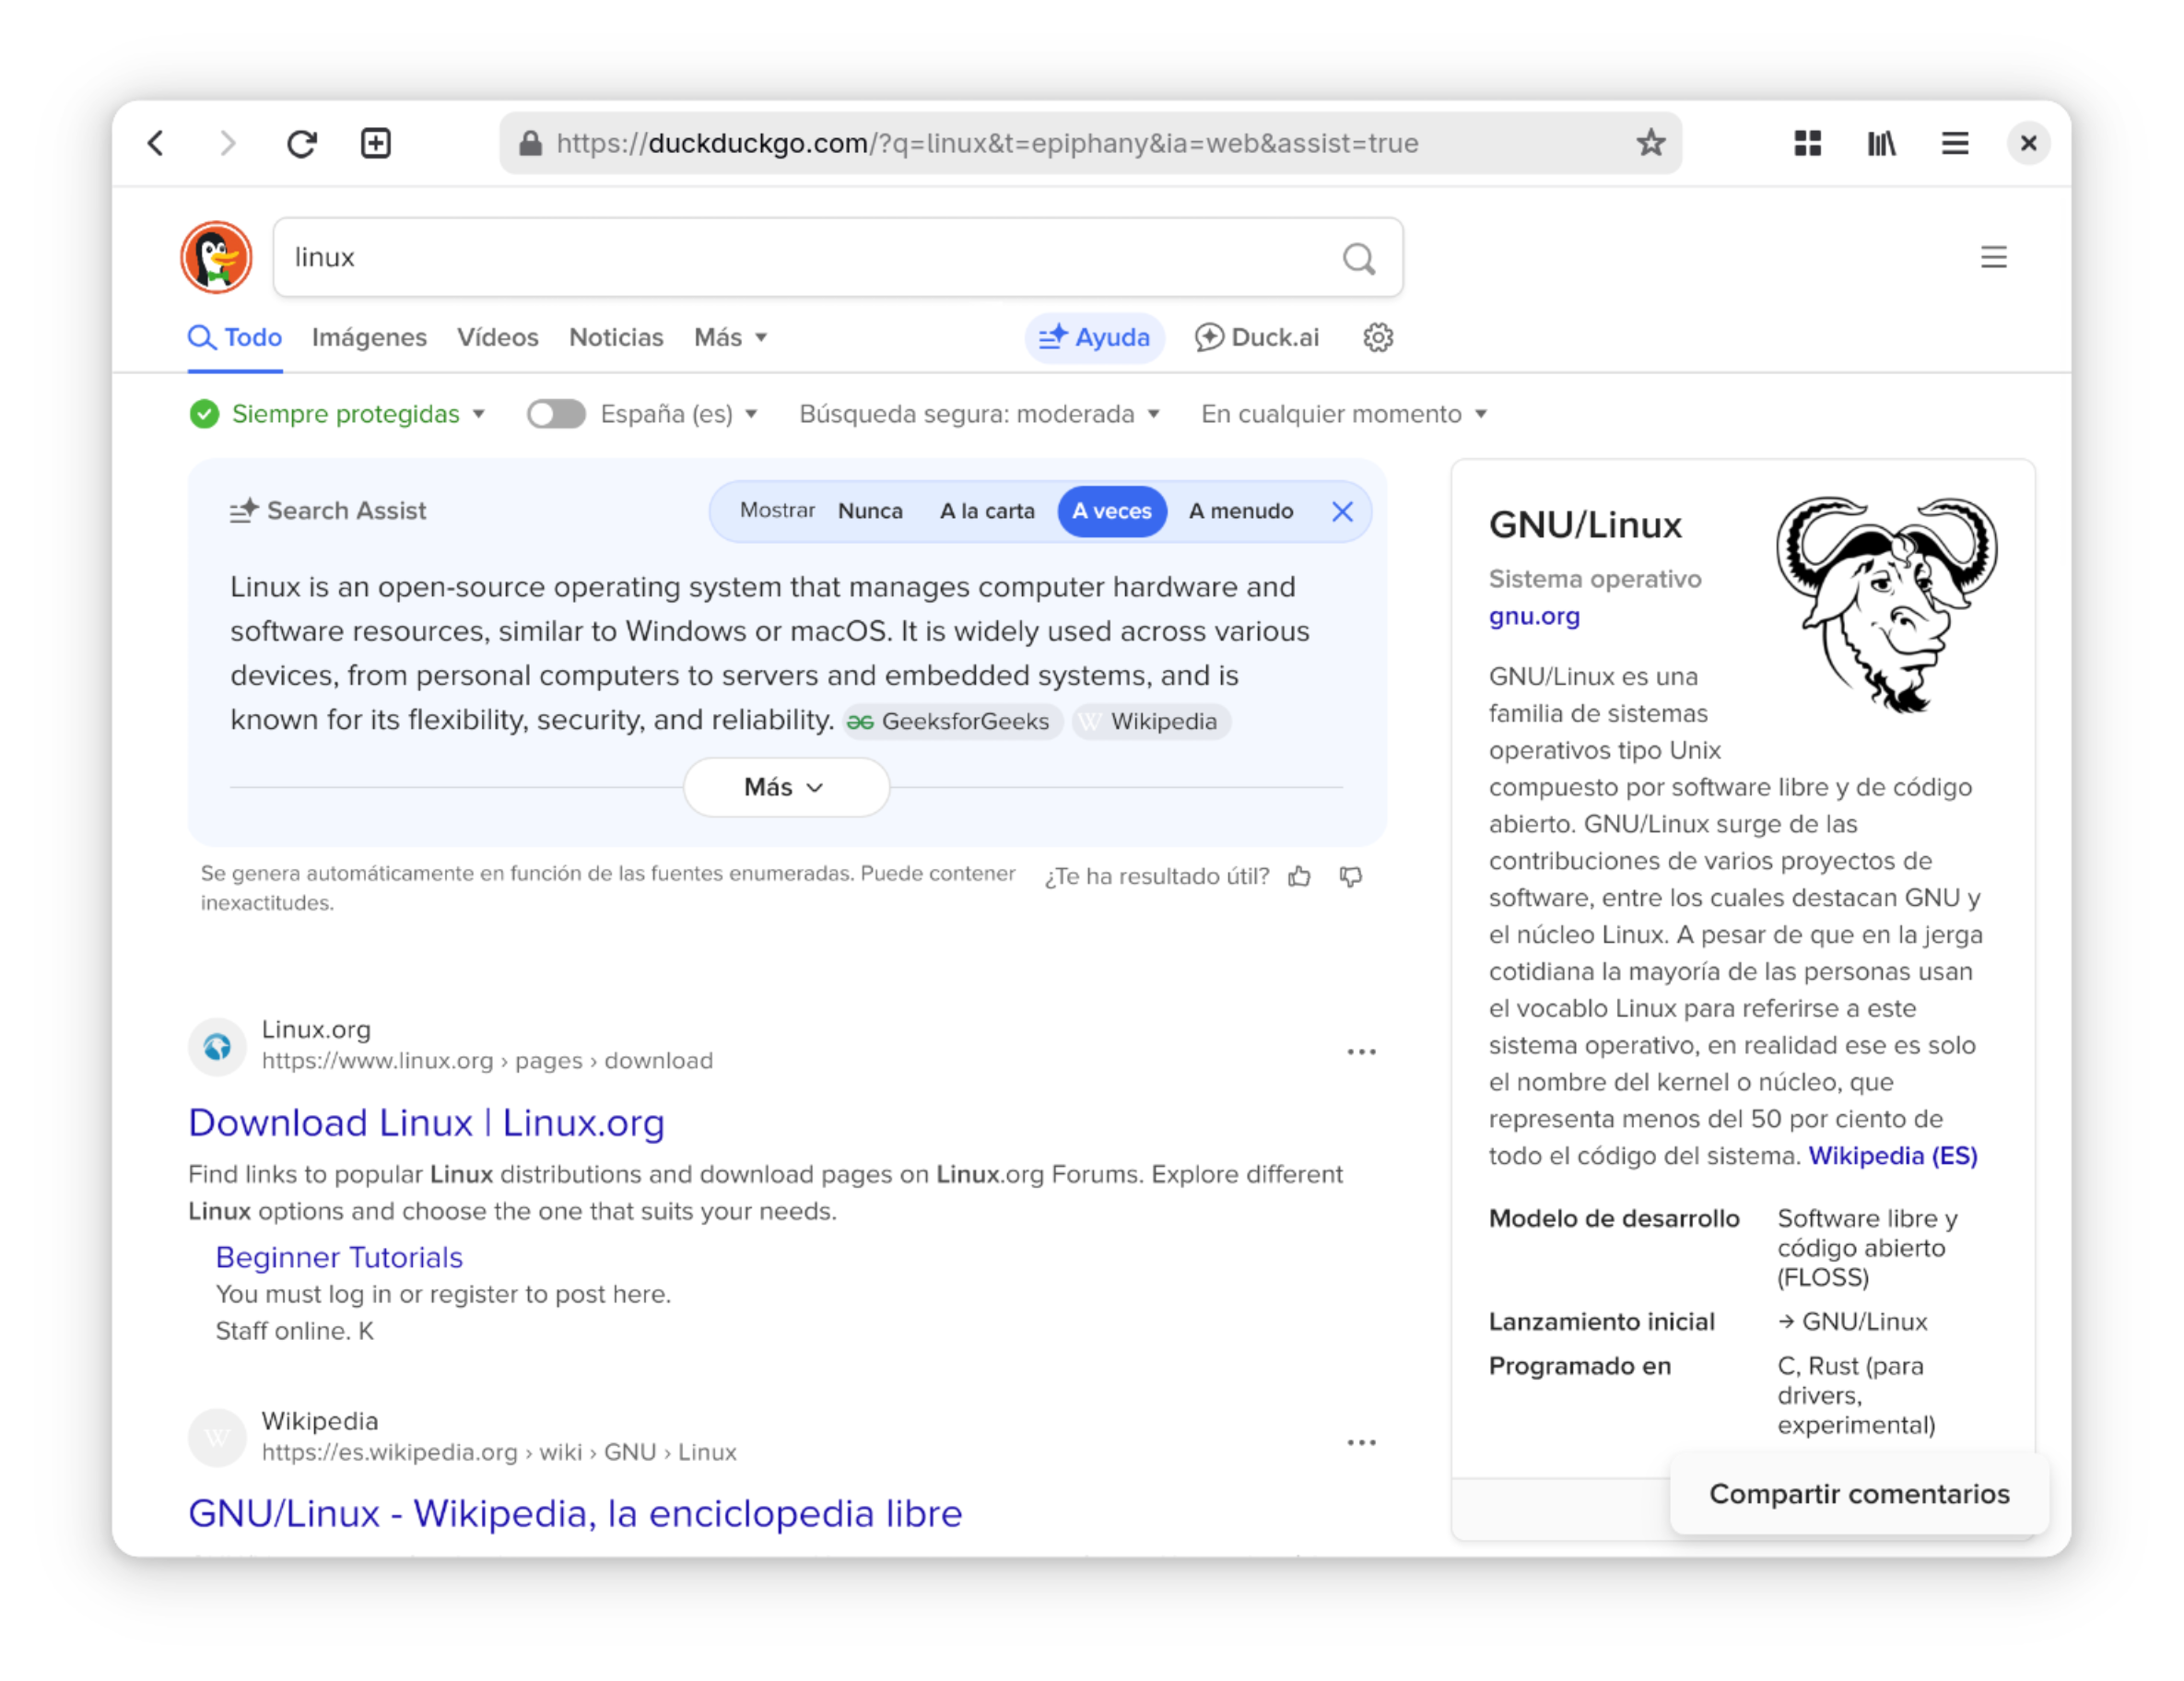2184x1681 pixels.
Task: Submit search with magnifier icon
Action: (1359, 258)
